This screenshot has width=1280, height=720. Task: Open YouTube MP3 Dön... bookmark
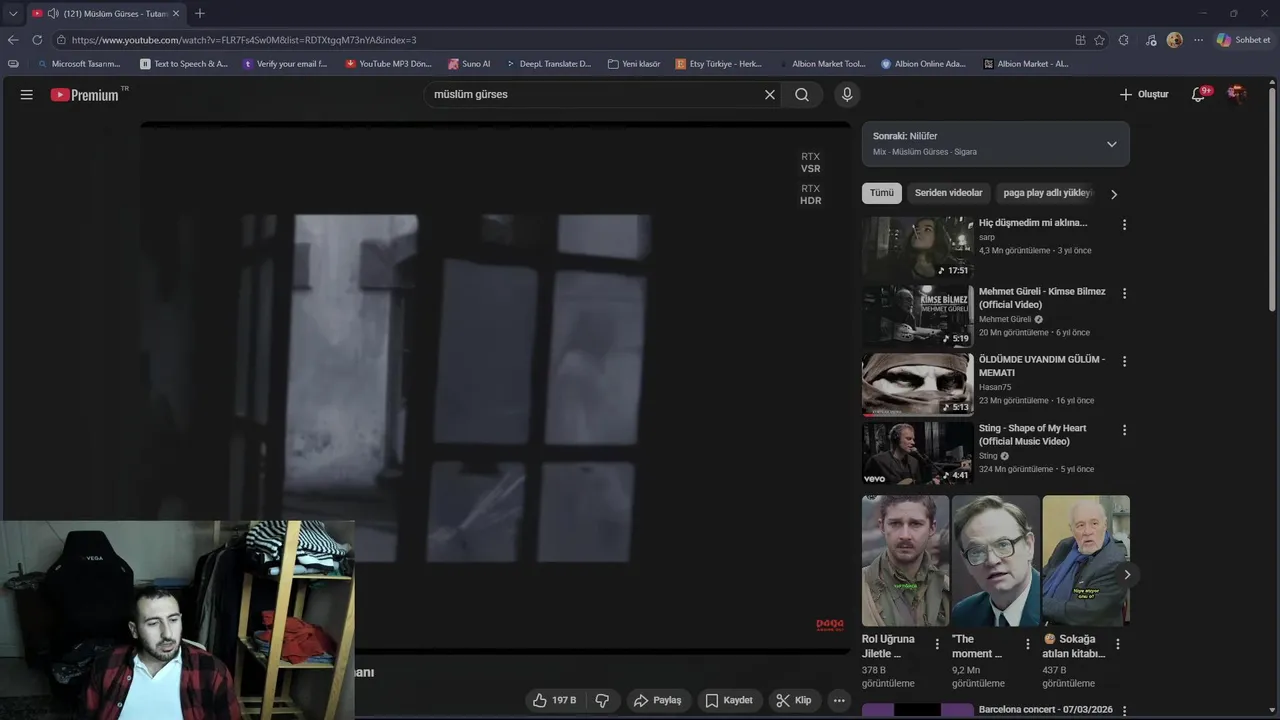click(x=389, y=63)
